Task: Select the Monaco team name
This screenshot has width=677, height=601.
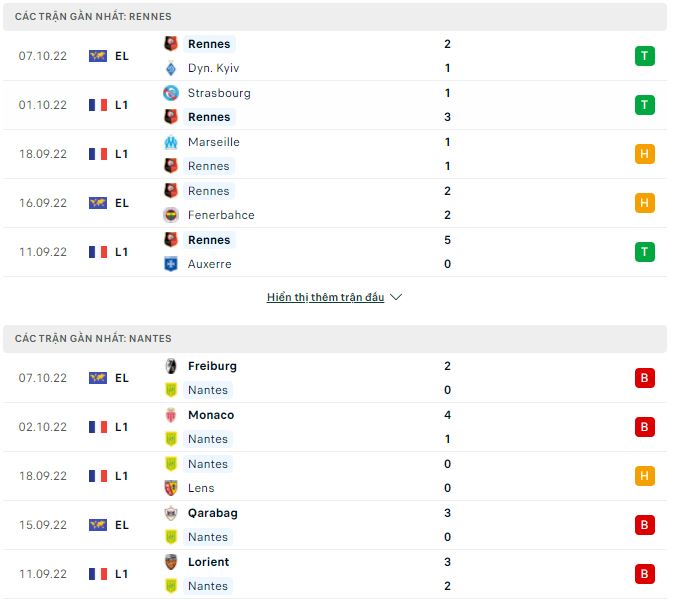Action: coord(211,415)
